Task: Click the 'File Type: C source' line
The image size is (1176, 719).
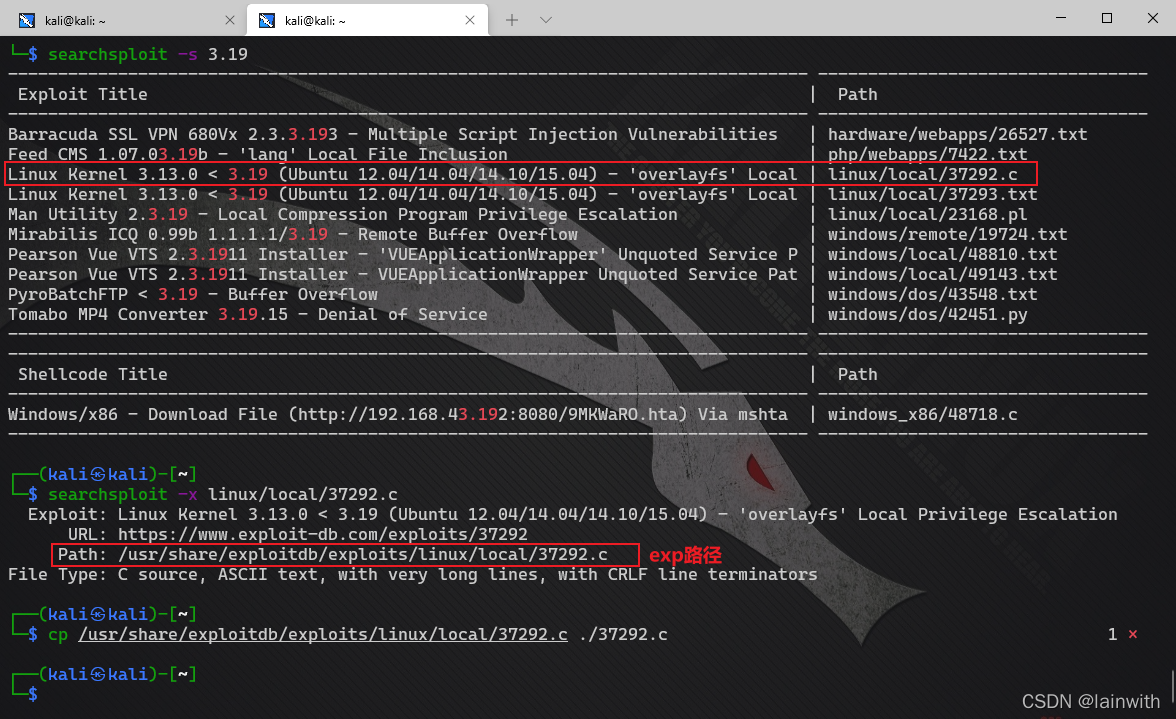Action: coord(412,574)
